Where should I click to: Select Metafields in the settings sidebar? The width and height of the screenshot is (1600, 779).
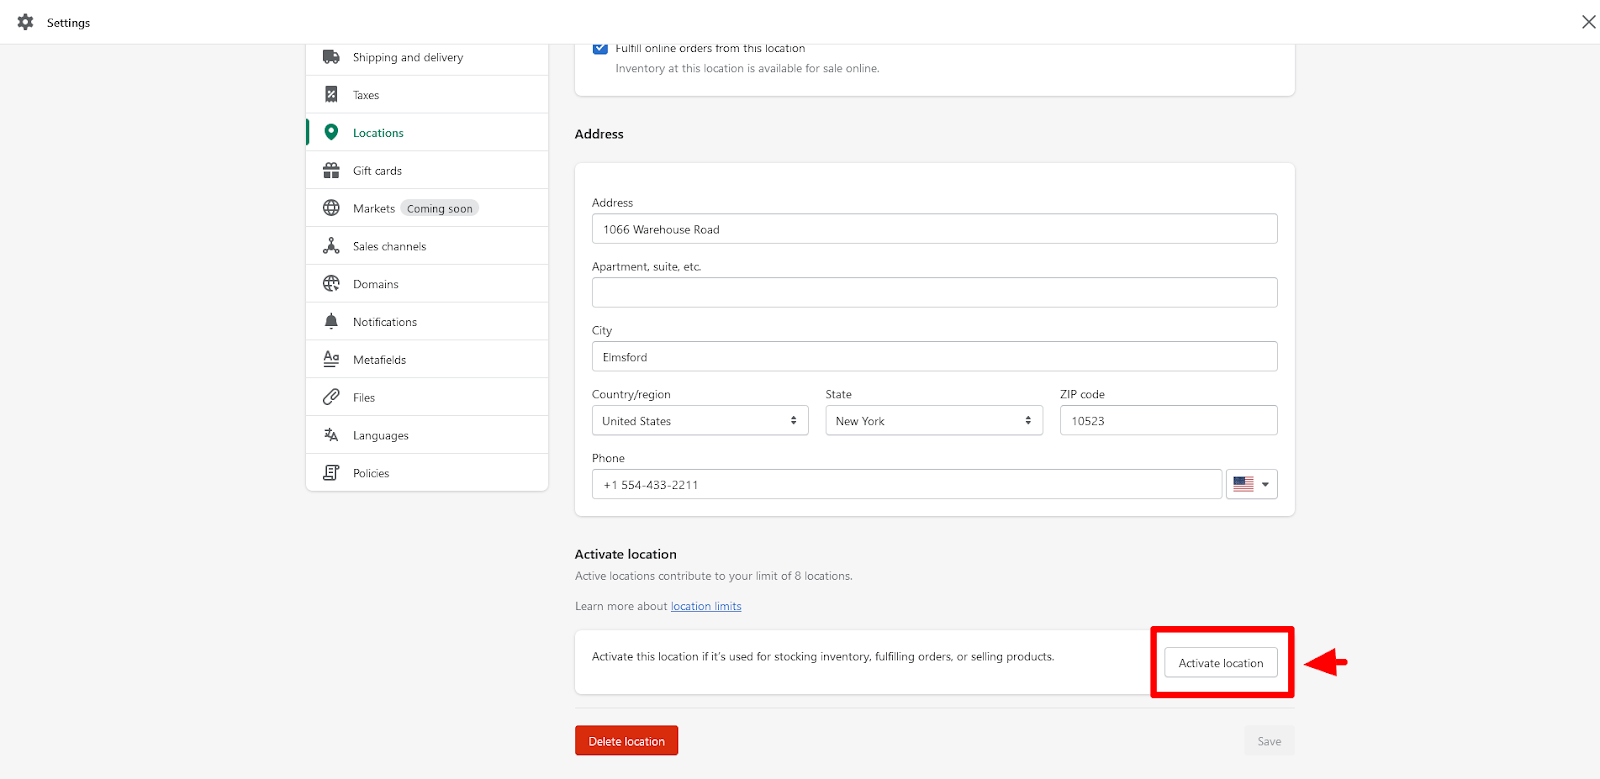(379, 360)
